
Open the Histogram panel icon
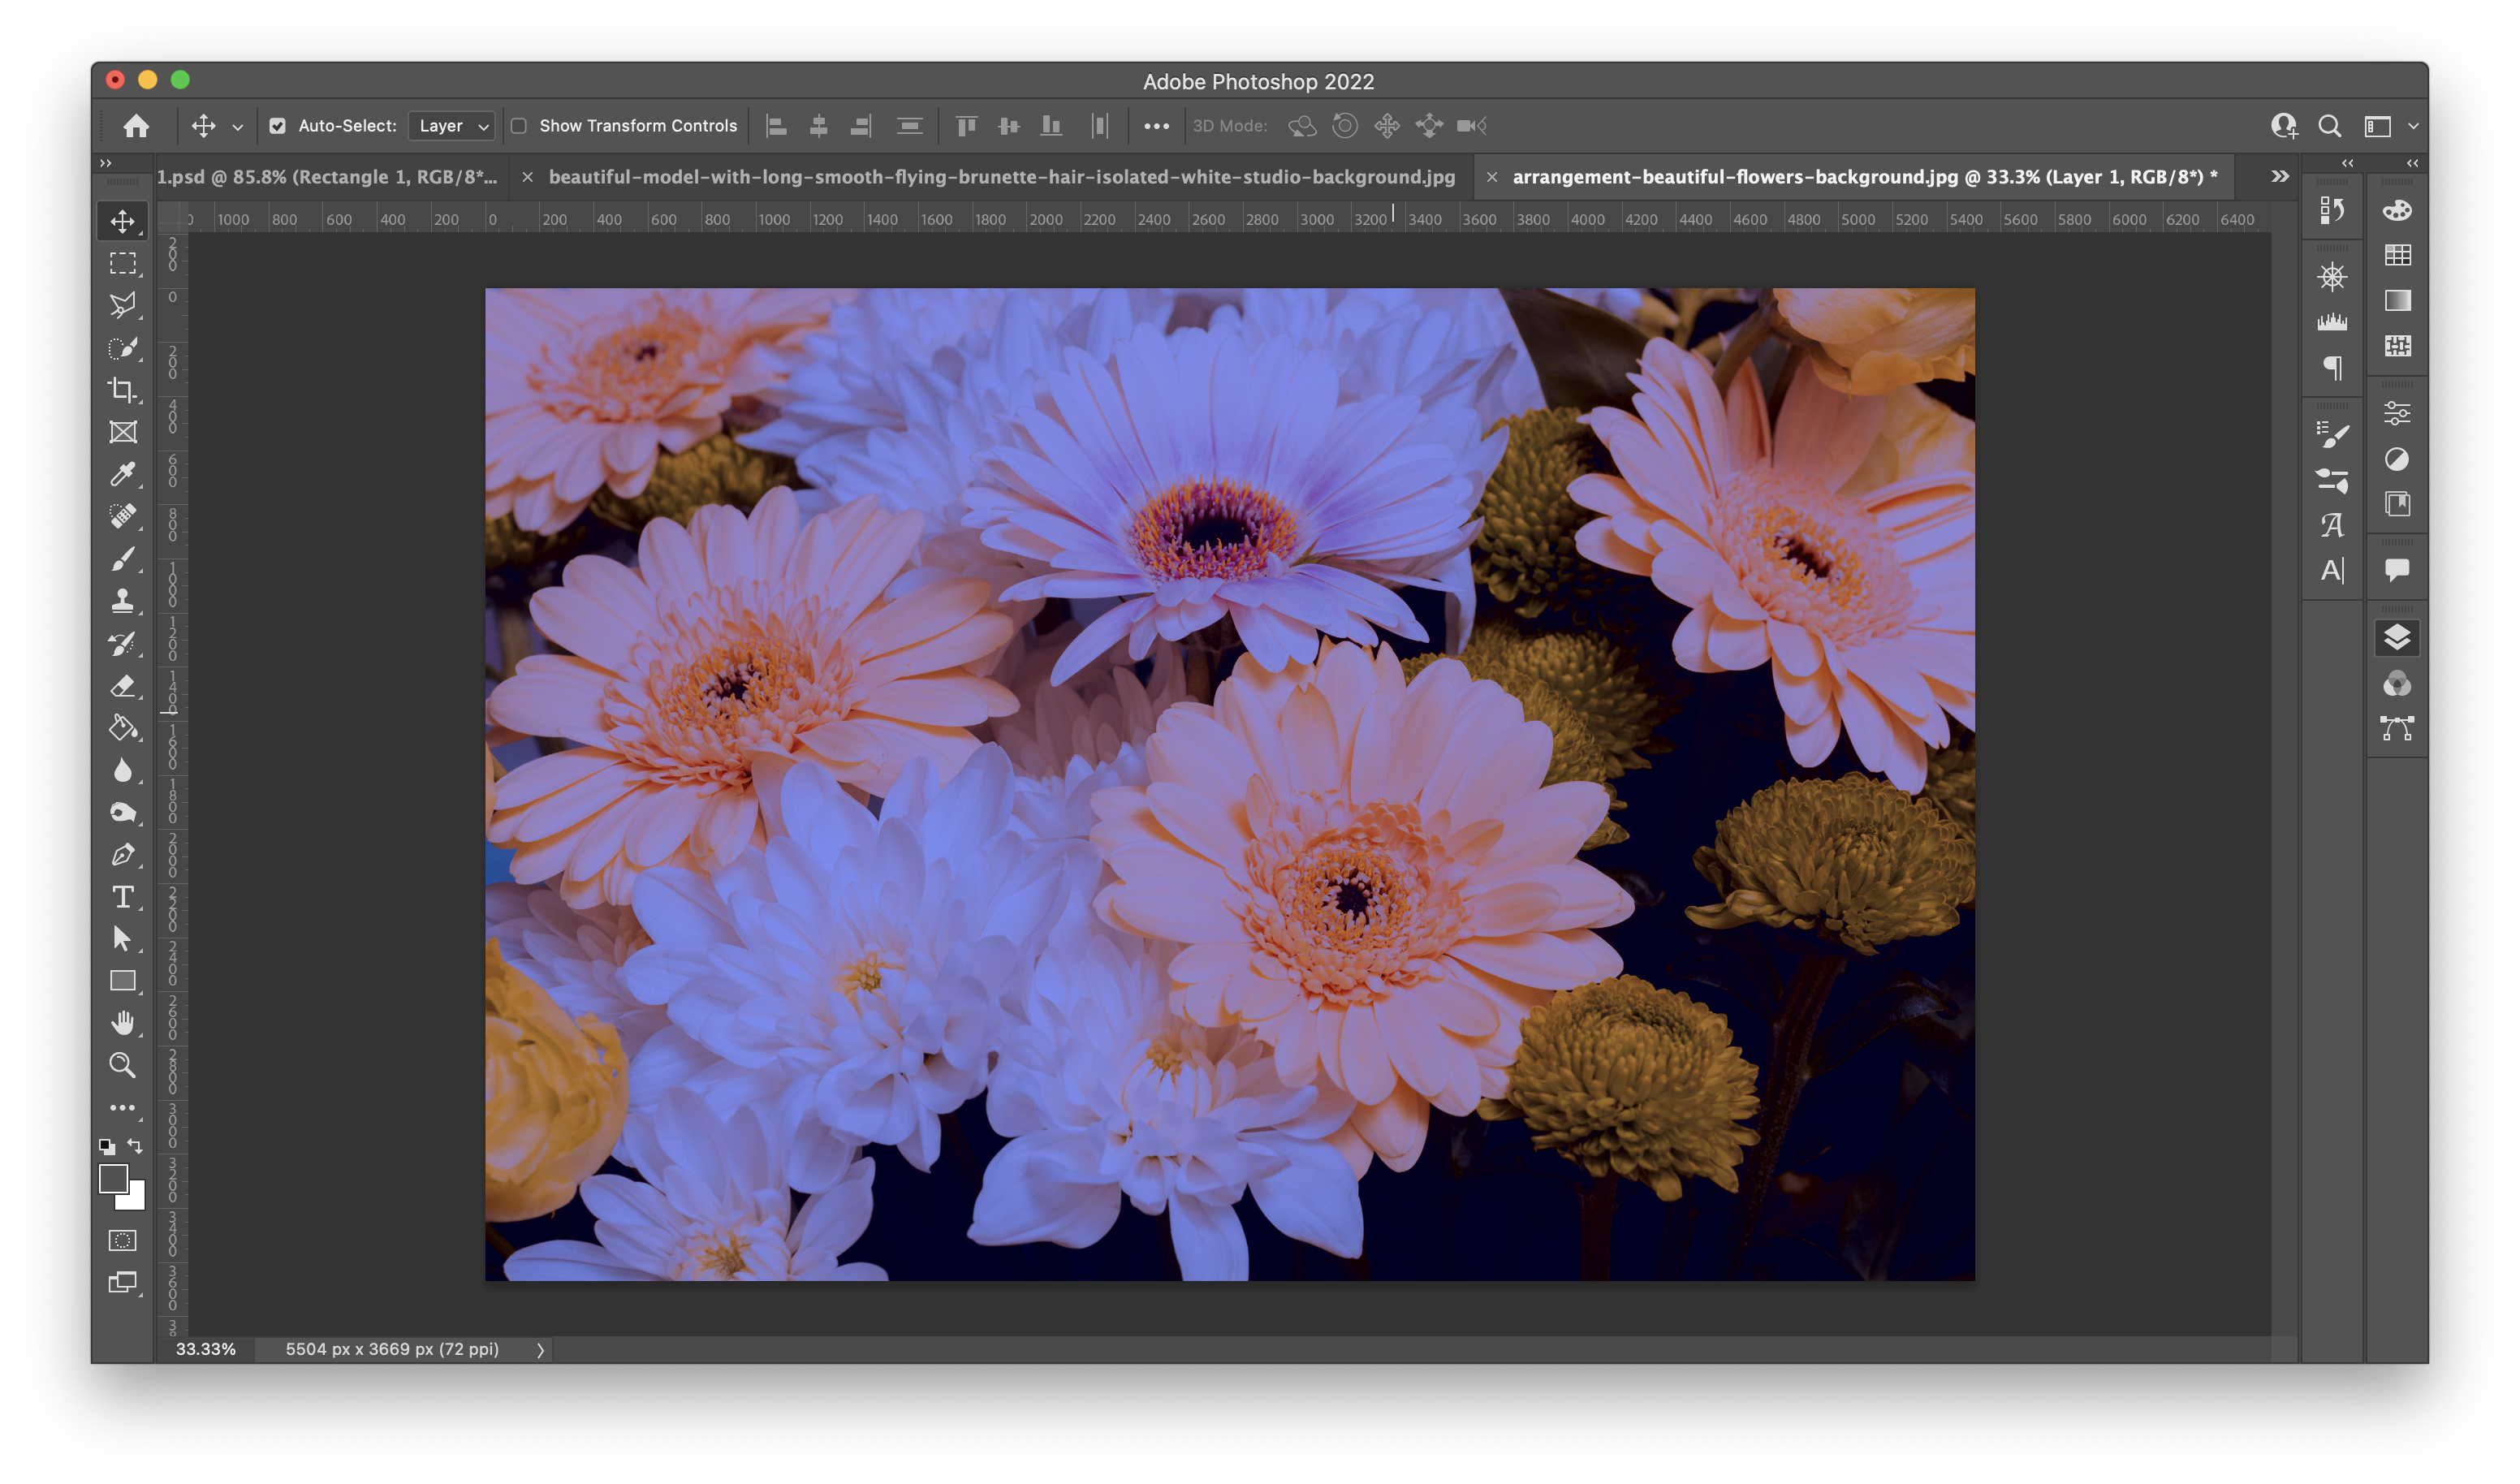click(x=2332, y=322)
